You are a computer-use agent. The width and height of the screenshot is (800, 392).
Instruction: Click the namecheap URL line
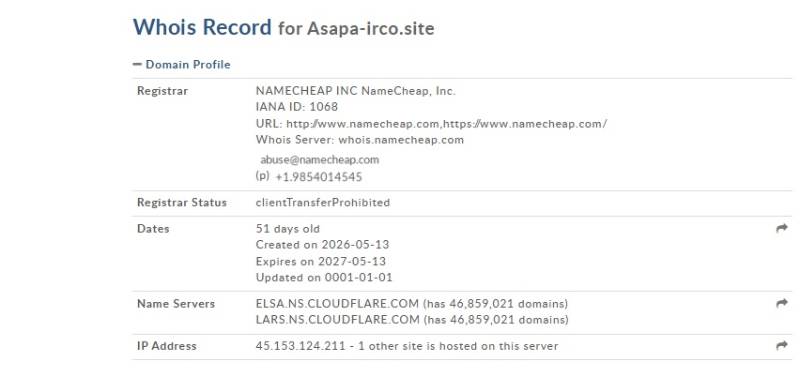pyautogui.click(x=431, y=124)
